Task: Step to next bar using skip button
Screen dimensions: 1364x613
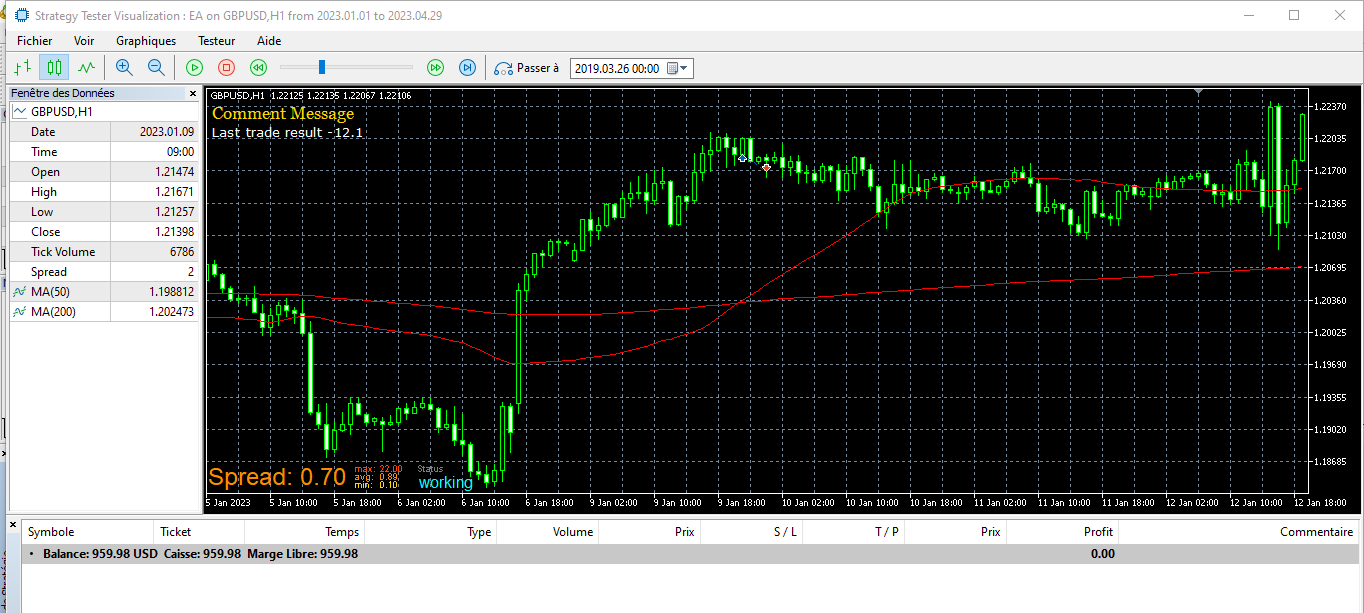Action: point(467,68)
